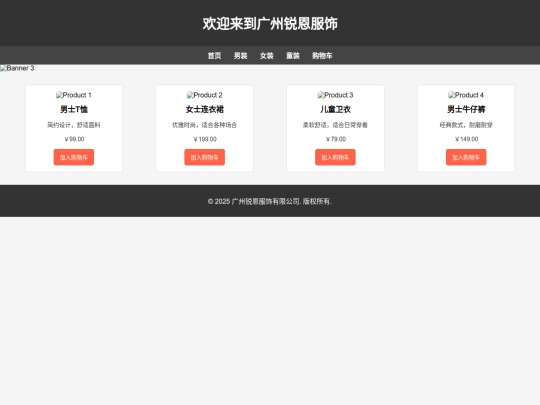Add 男士T恤 to the cart
The image size is (540, 405).
pos(74,157)
